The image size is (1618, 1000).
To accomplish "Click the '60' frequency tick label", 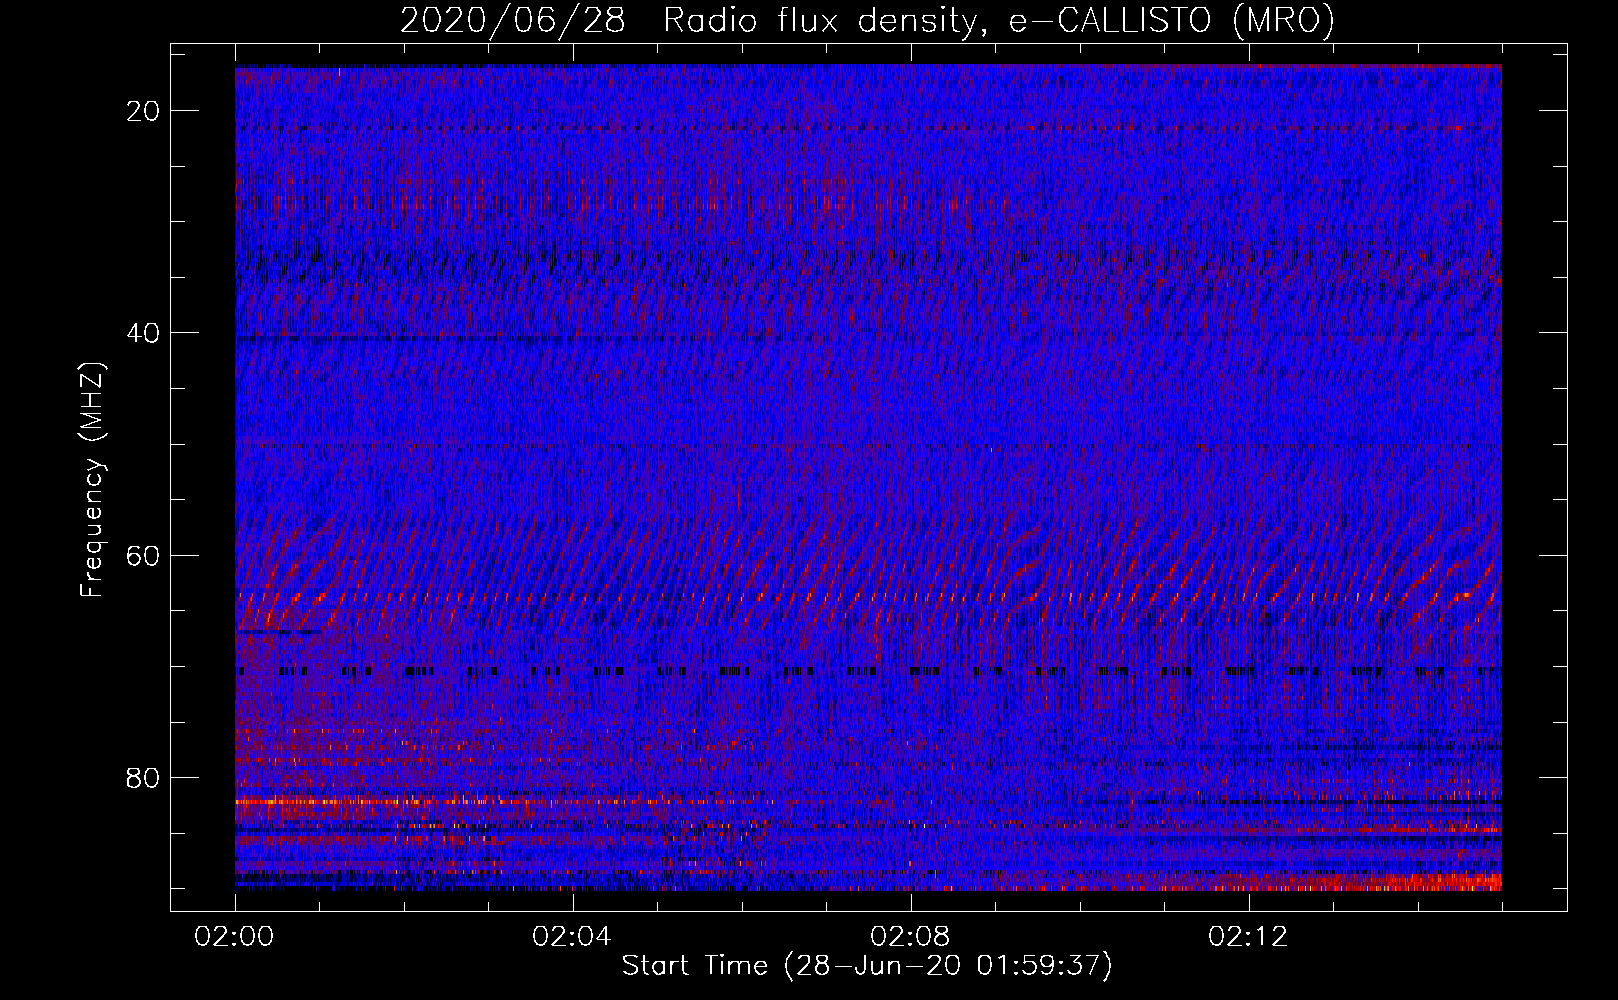I will click(144, 555).
